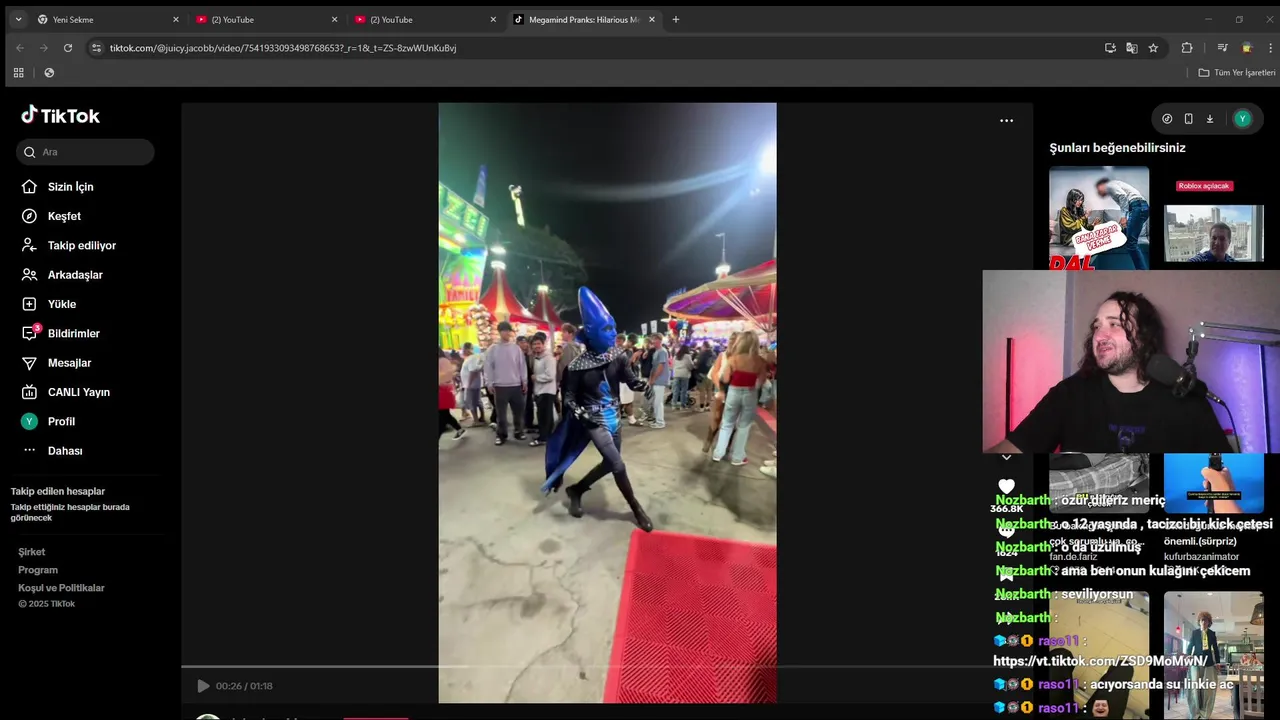Click 'Takip edilen hesaplar' heading
Image resolution: width=1280 pixels, height=720 pixels.
tap(58, 492)
